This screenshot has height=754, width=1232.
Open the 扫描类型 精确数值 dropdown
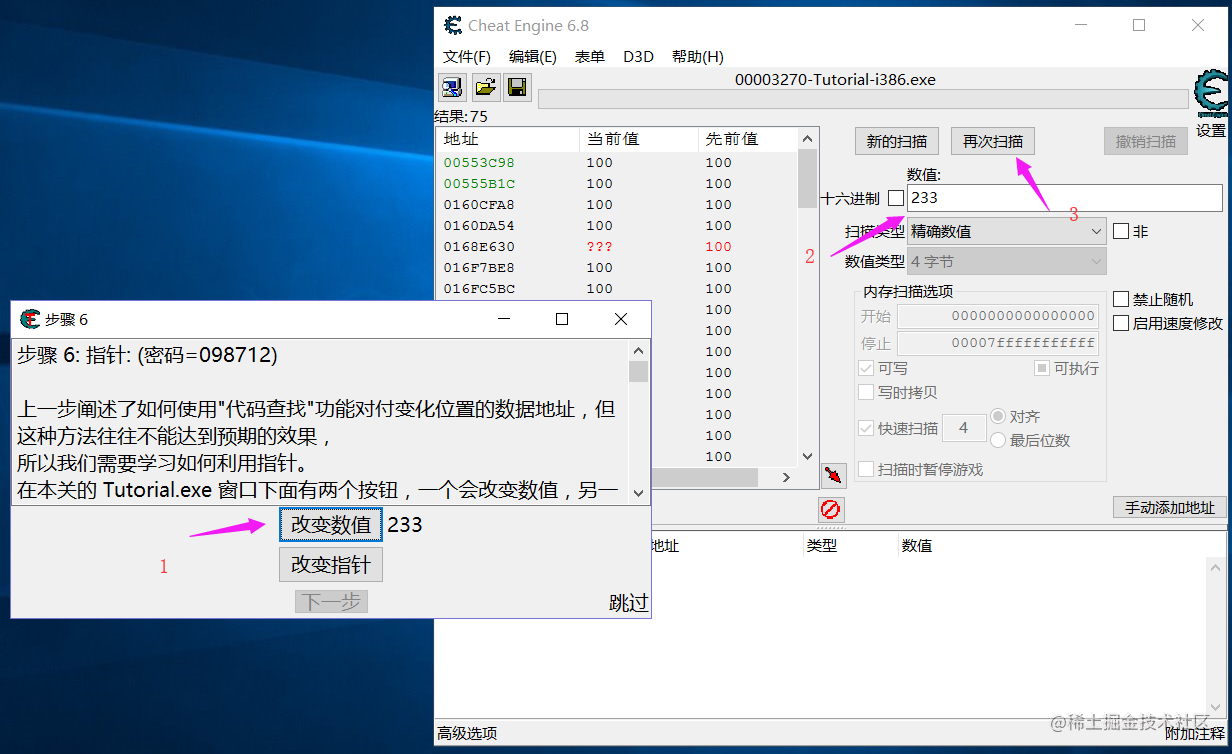pos(1006,231)
